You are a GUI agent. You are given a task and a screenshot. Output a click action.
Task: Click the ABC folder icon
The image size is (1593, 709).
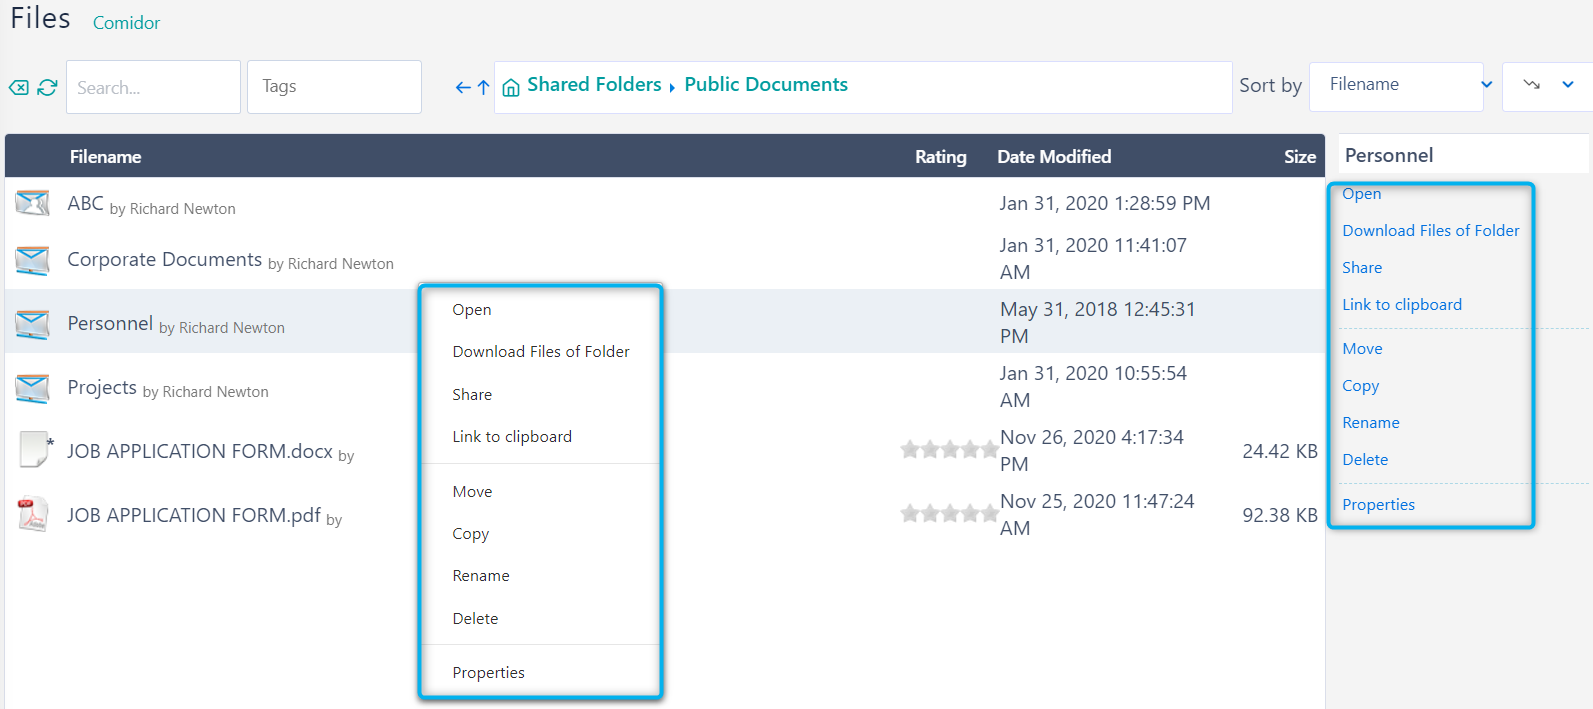click(x=32, y=203)
